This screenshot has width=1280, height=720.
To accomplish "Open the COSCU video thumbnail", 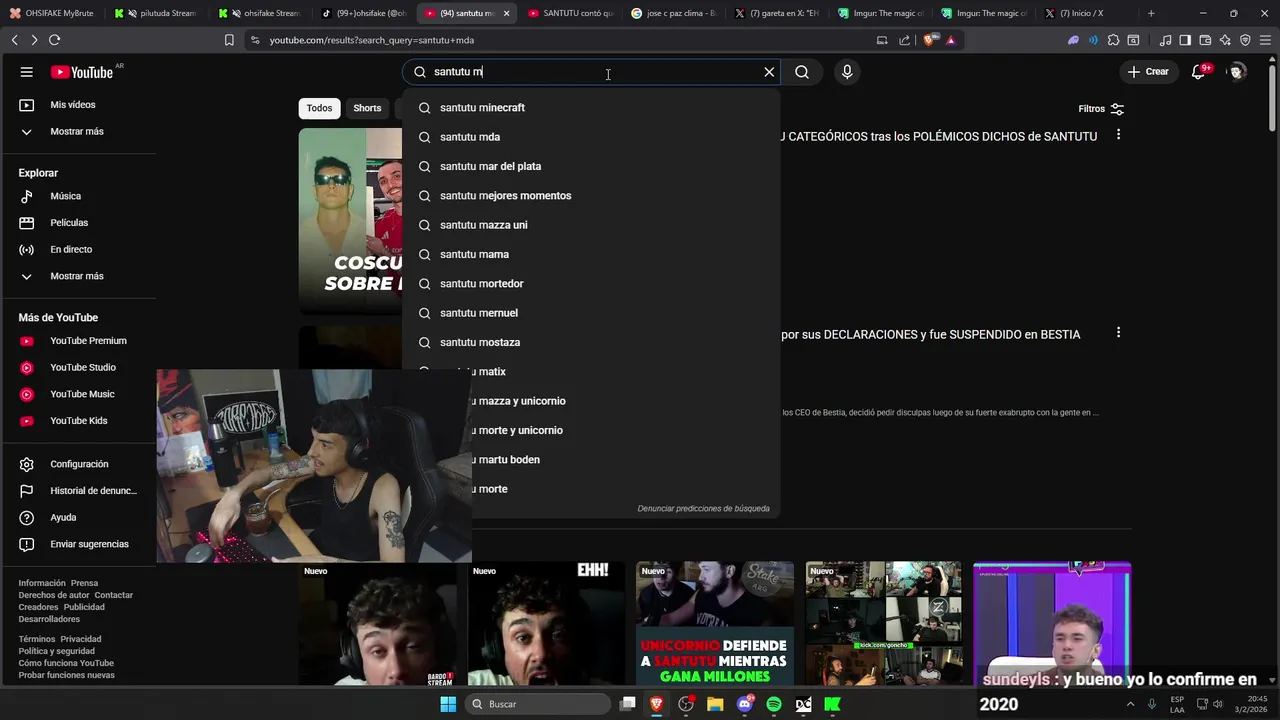I will pyautogui.click(x=350, y=221).
